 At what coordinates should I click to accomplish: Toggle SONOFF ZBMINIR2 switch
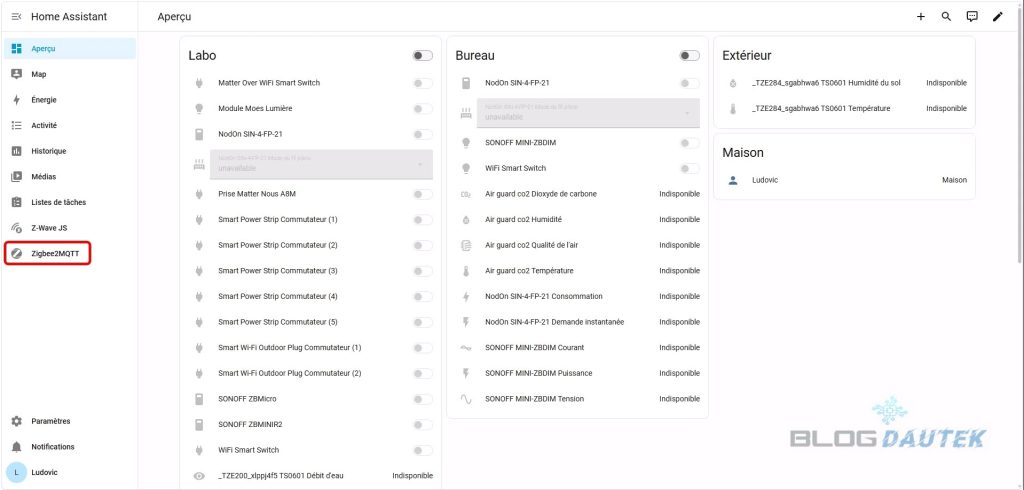[x=423, y=425]
